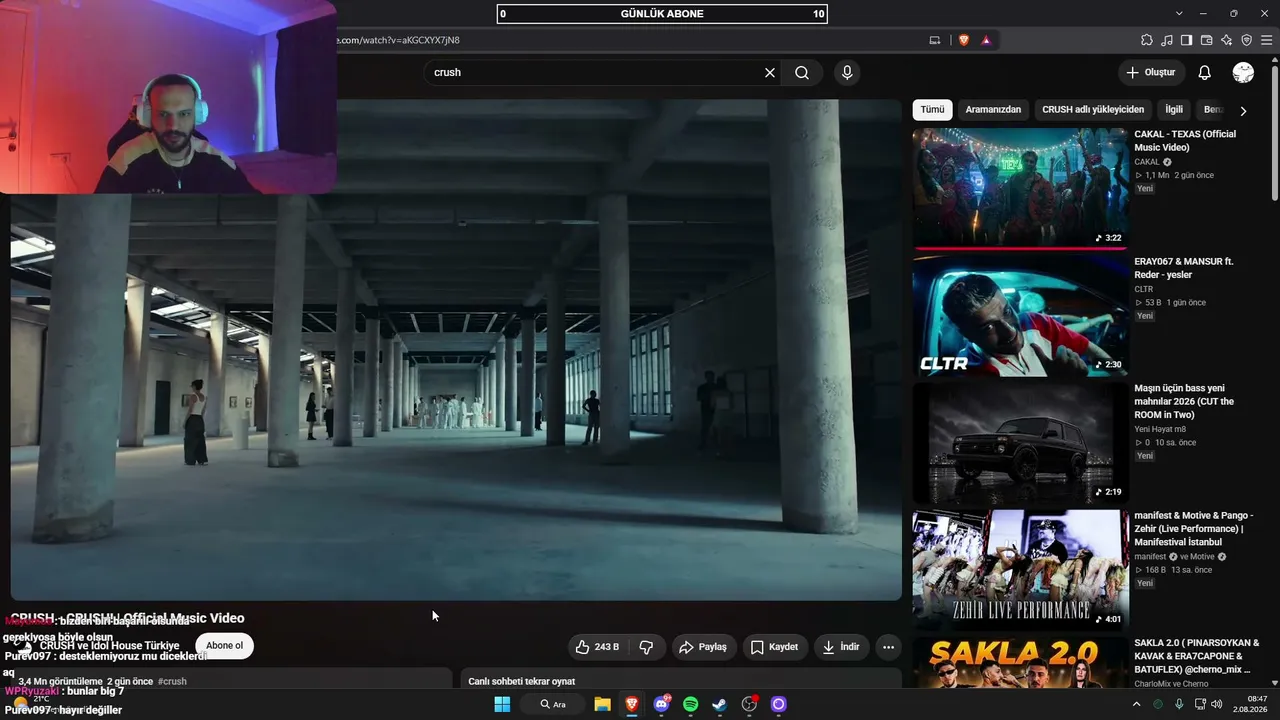Open the media control music note icon
This screenshot has height=720, width=1280.
click(1167, 40)
